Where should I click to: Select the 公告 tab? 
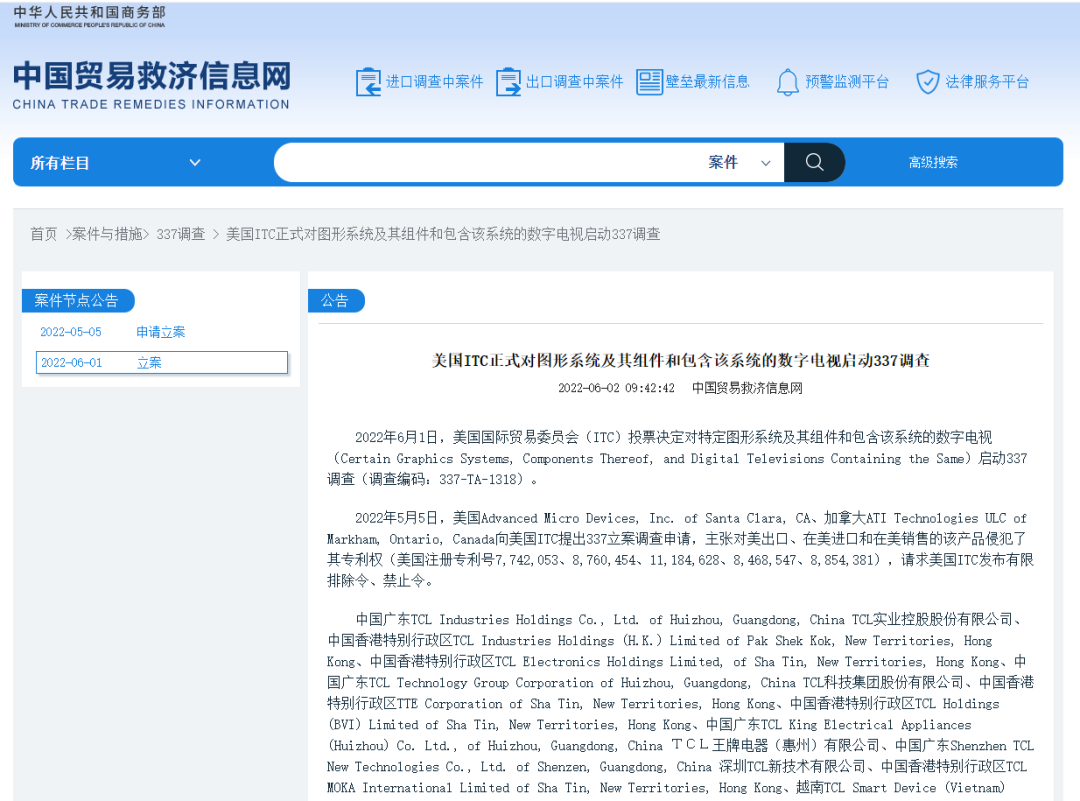coord(335,300)
